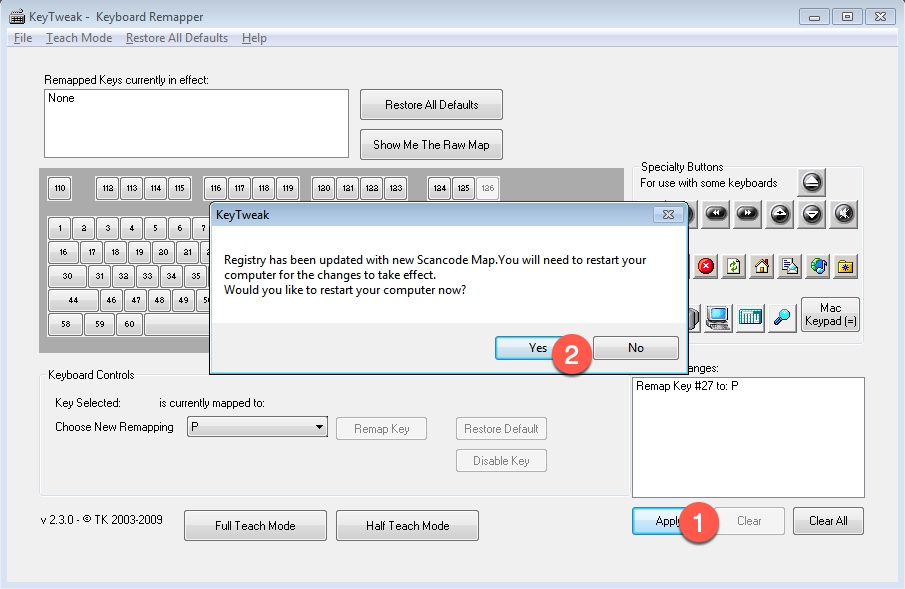Click the Home house icon button
This screenshot has width=905, height=589.
pos(762,266)
